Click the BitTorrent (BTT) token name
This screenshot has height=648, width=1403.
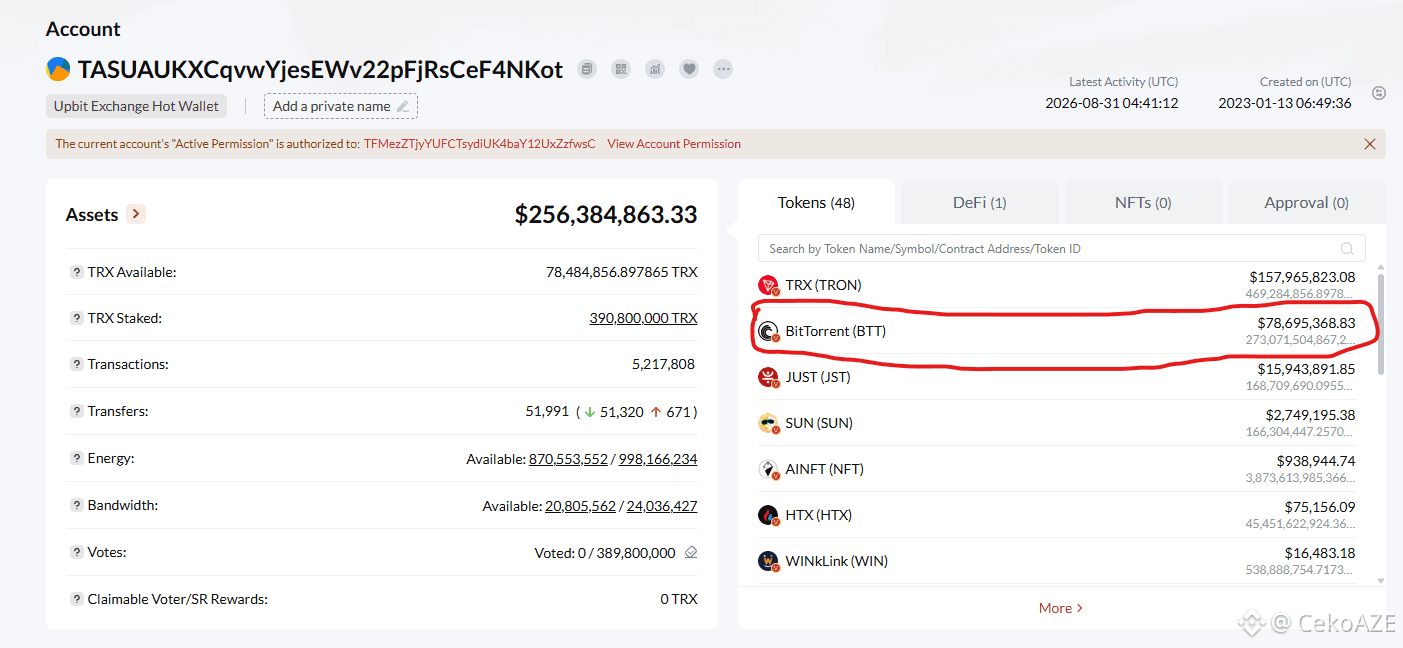pos(836,331)
